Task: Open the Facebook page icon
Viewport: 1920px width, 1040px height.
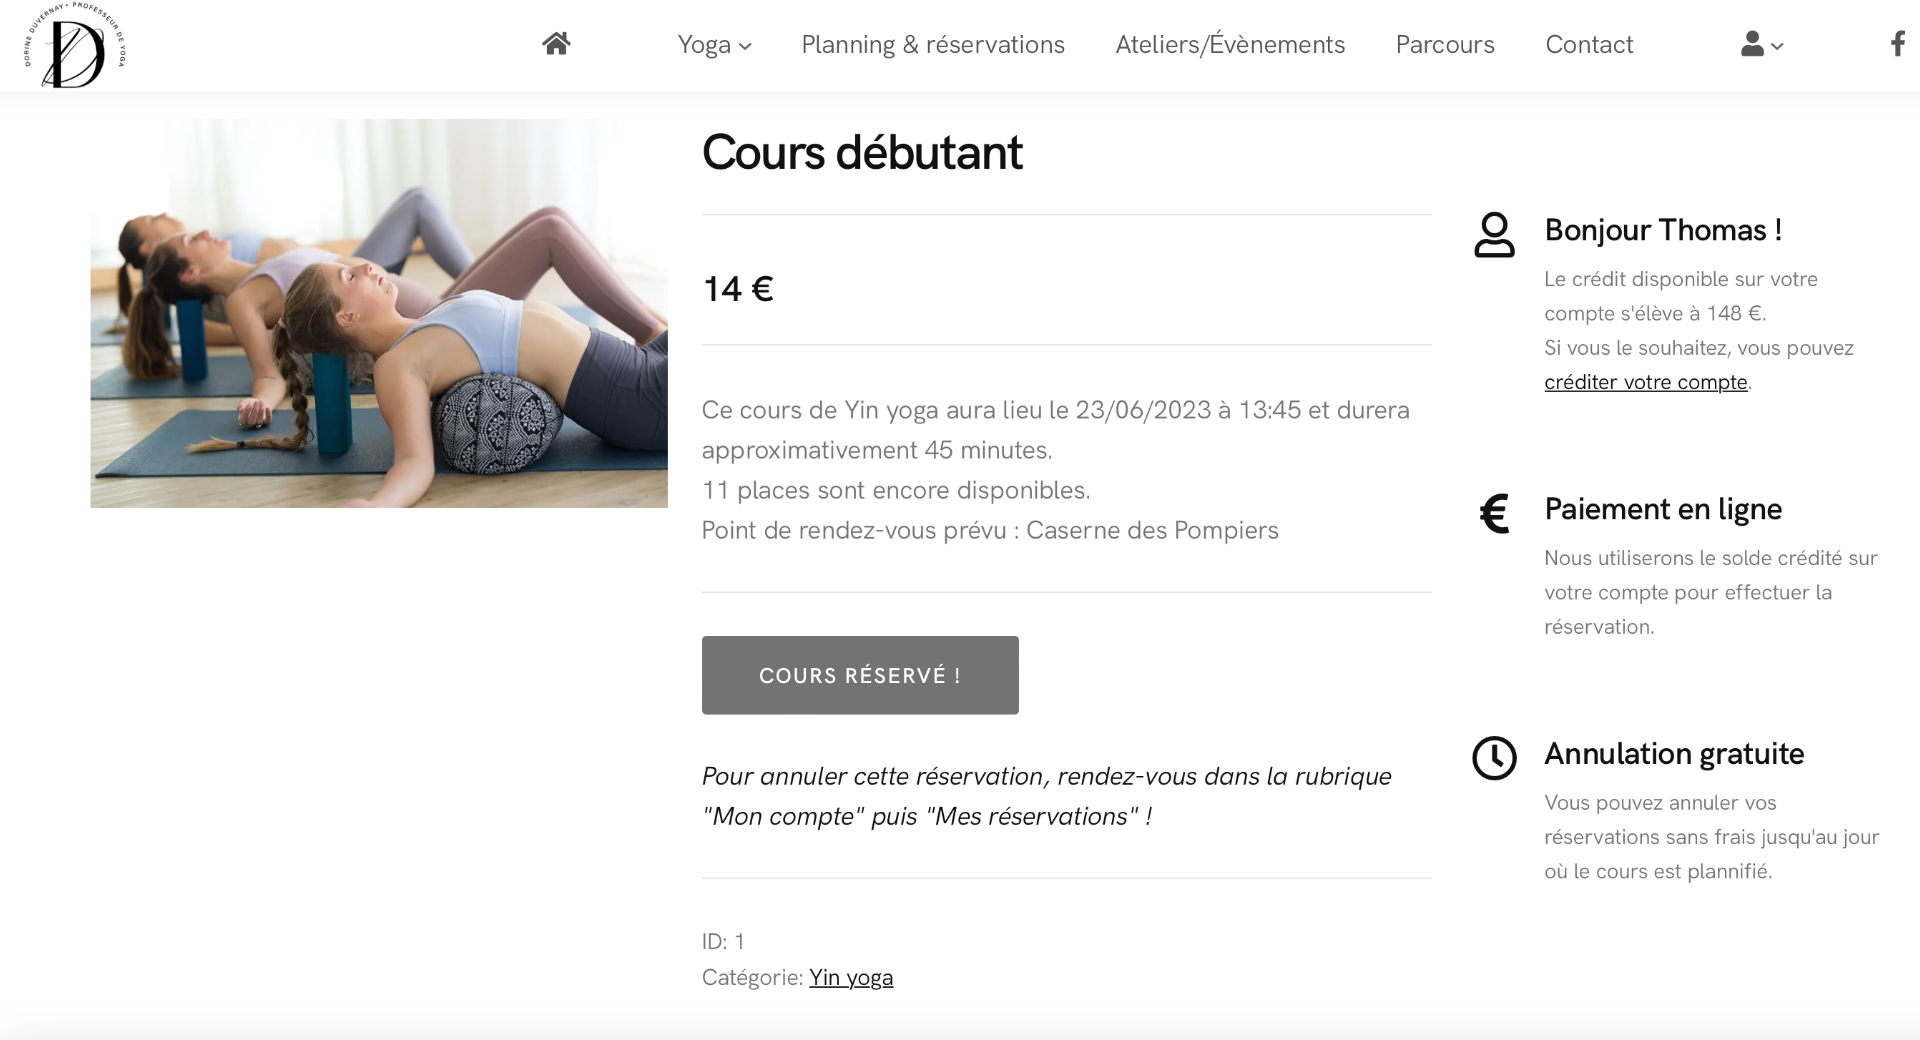Action: pos(1897,43)
